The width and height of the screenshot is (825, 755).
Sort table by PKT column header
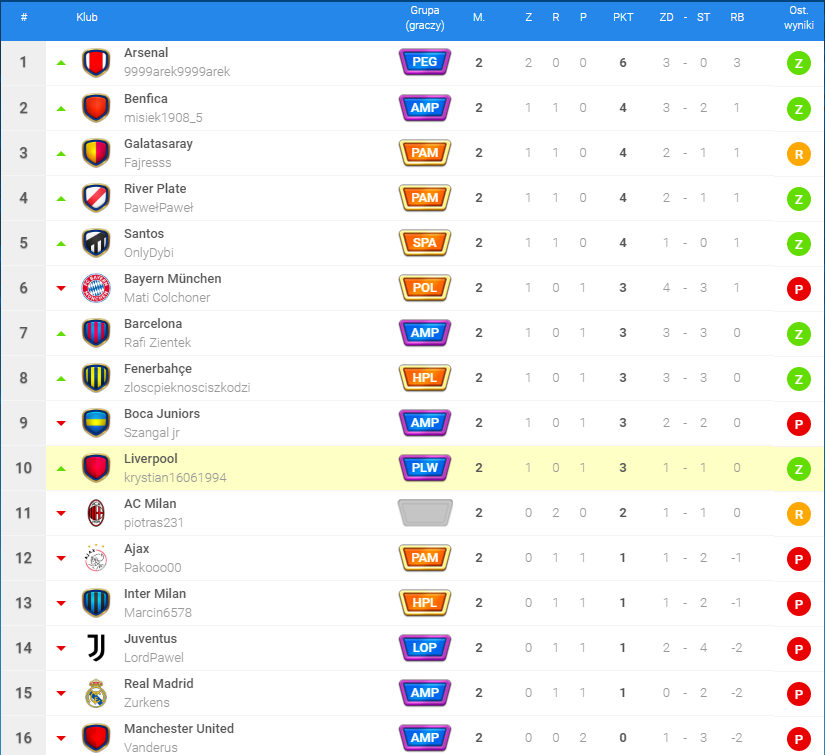622,18
